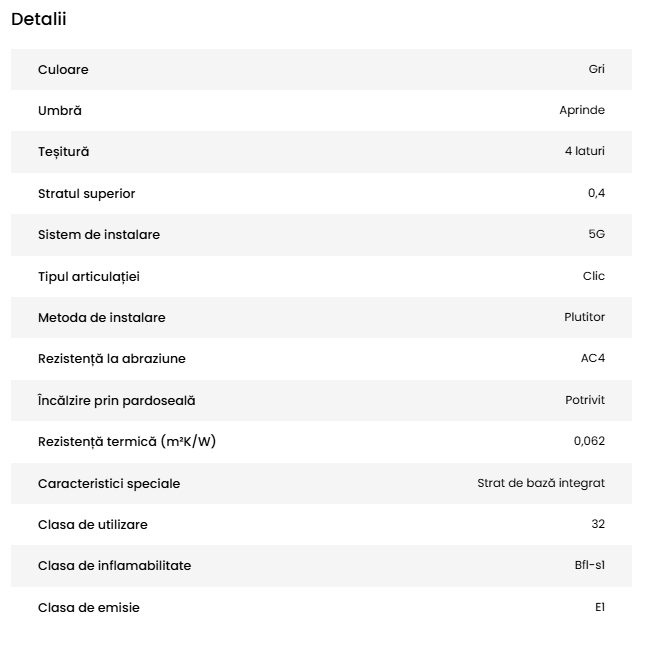Click the Sistem de instalare label

click(x=99, y=235)
